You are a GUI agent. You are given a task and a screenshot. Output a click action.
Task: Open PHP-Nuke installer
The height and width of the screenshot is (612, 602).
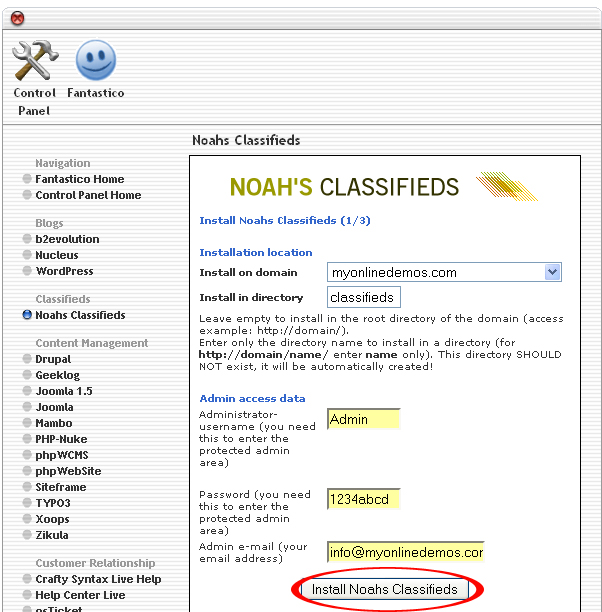(x=61, y=439)
